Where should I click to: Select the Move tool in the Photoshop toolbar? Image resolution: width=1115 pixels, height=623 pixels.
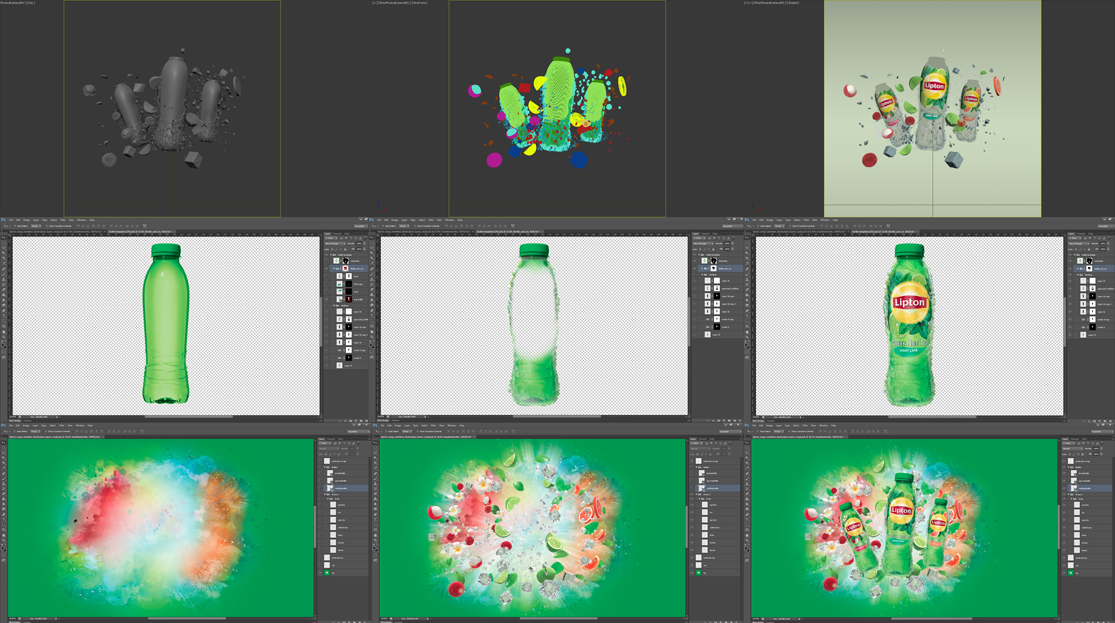tap(5, 238)
